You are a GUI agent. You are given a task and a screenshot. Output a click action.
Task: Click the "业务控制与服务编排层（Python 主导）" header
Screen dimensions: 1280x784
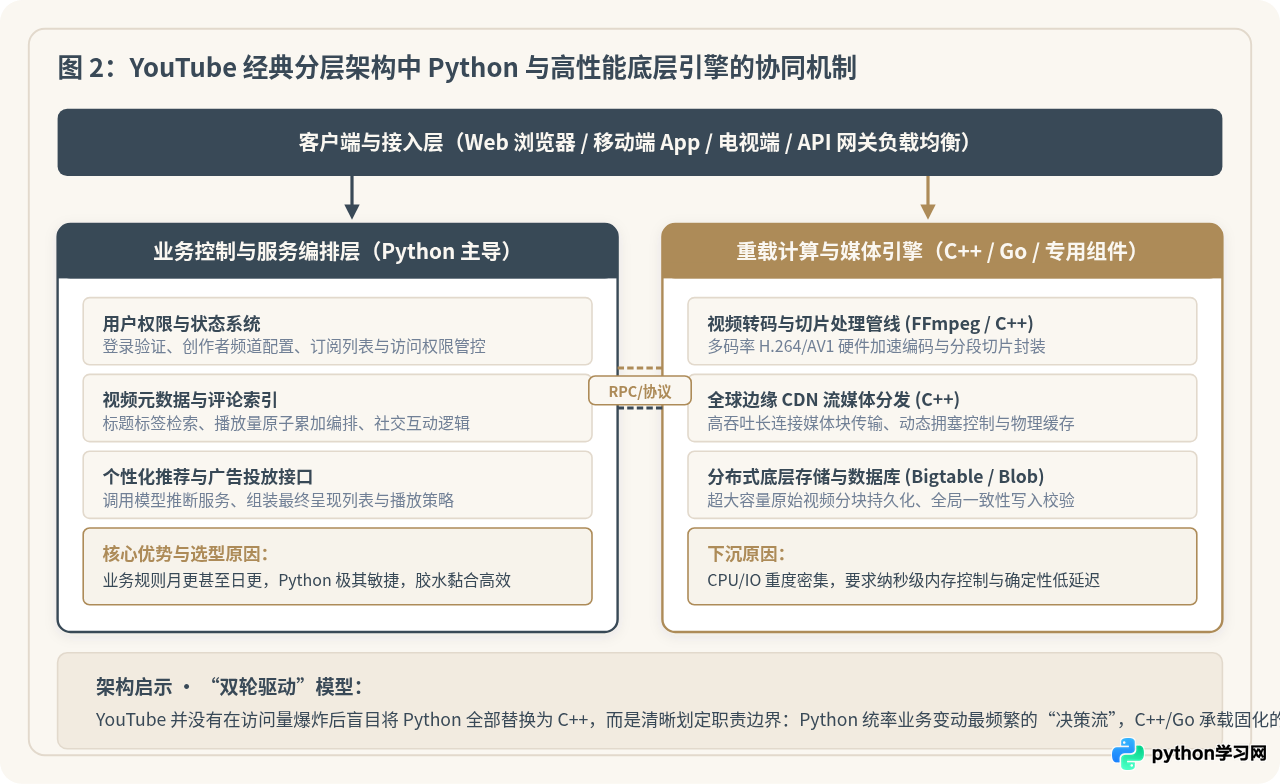pos(337,251)
